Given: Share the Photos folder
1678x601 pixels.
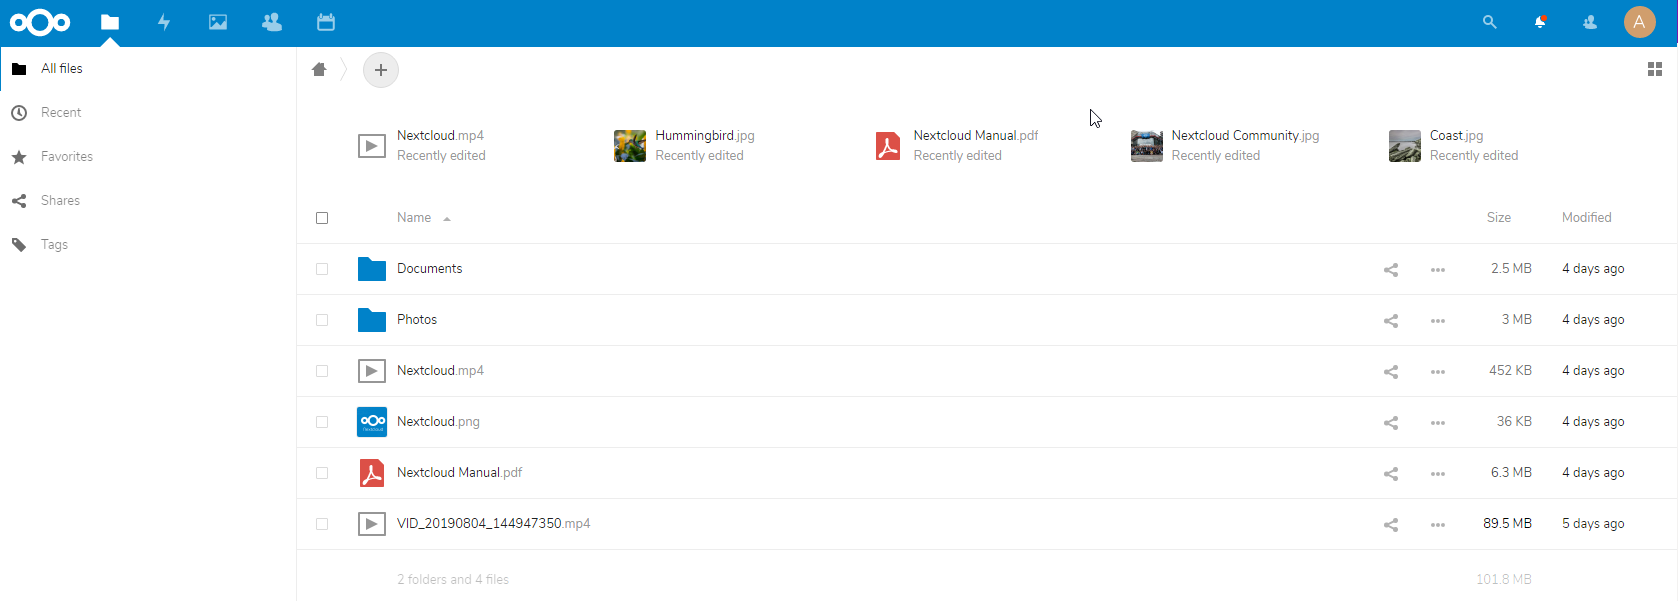Looking at the screenshot, I should point(1391,321).
